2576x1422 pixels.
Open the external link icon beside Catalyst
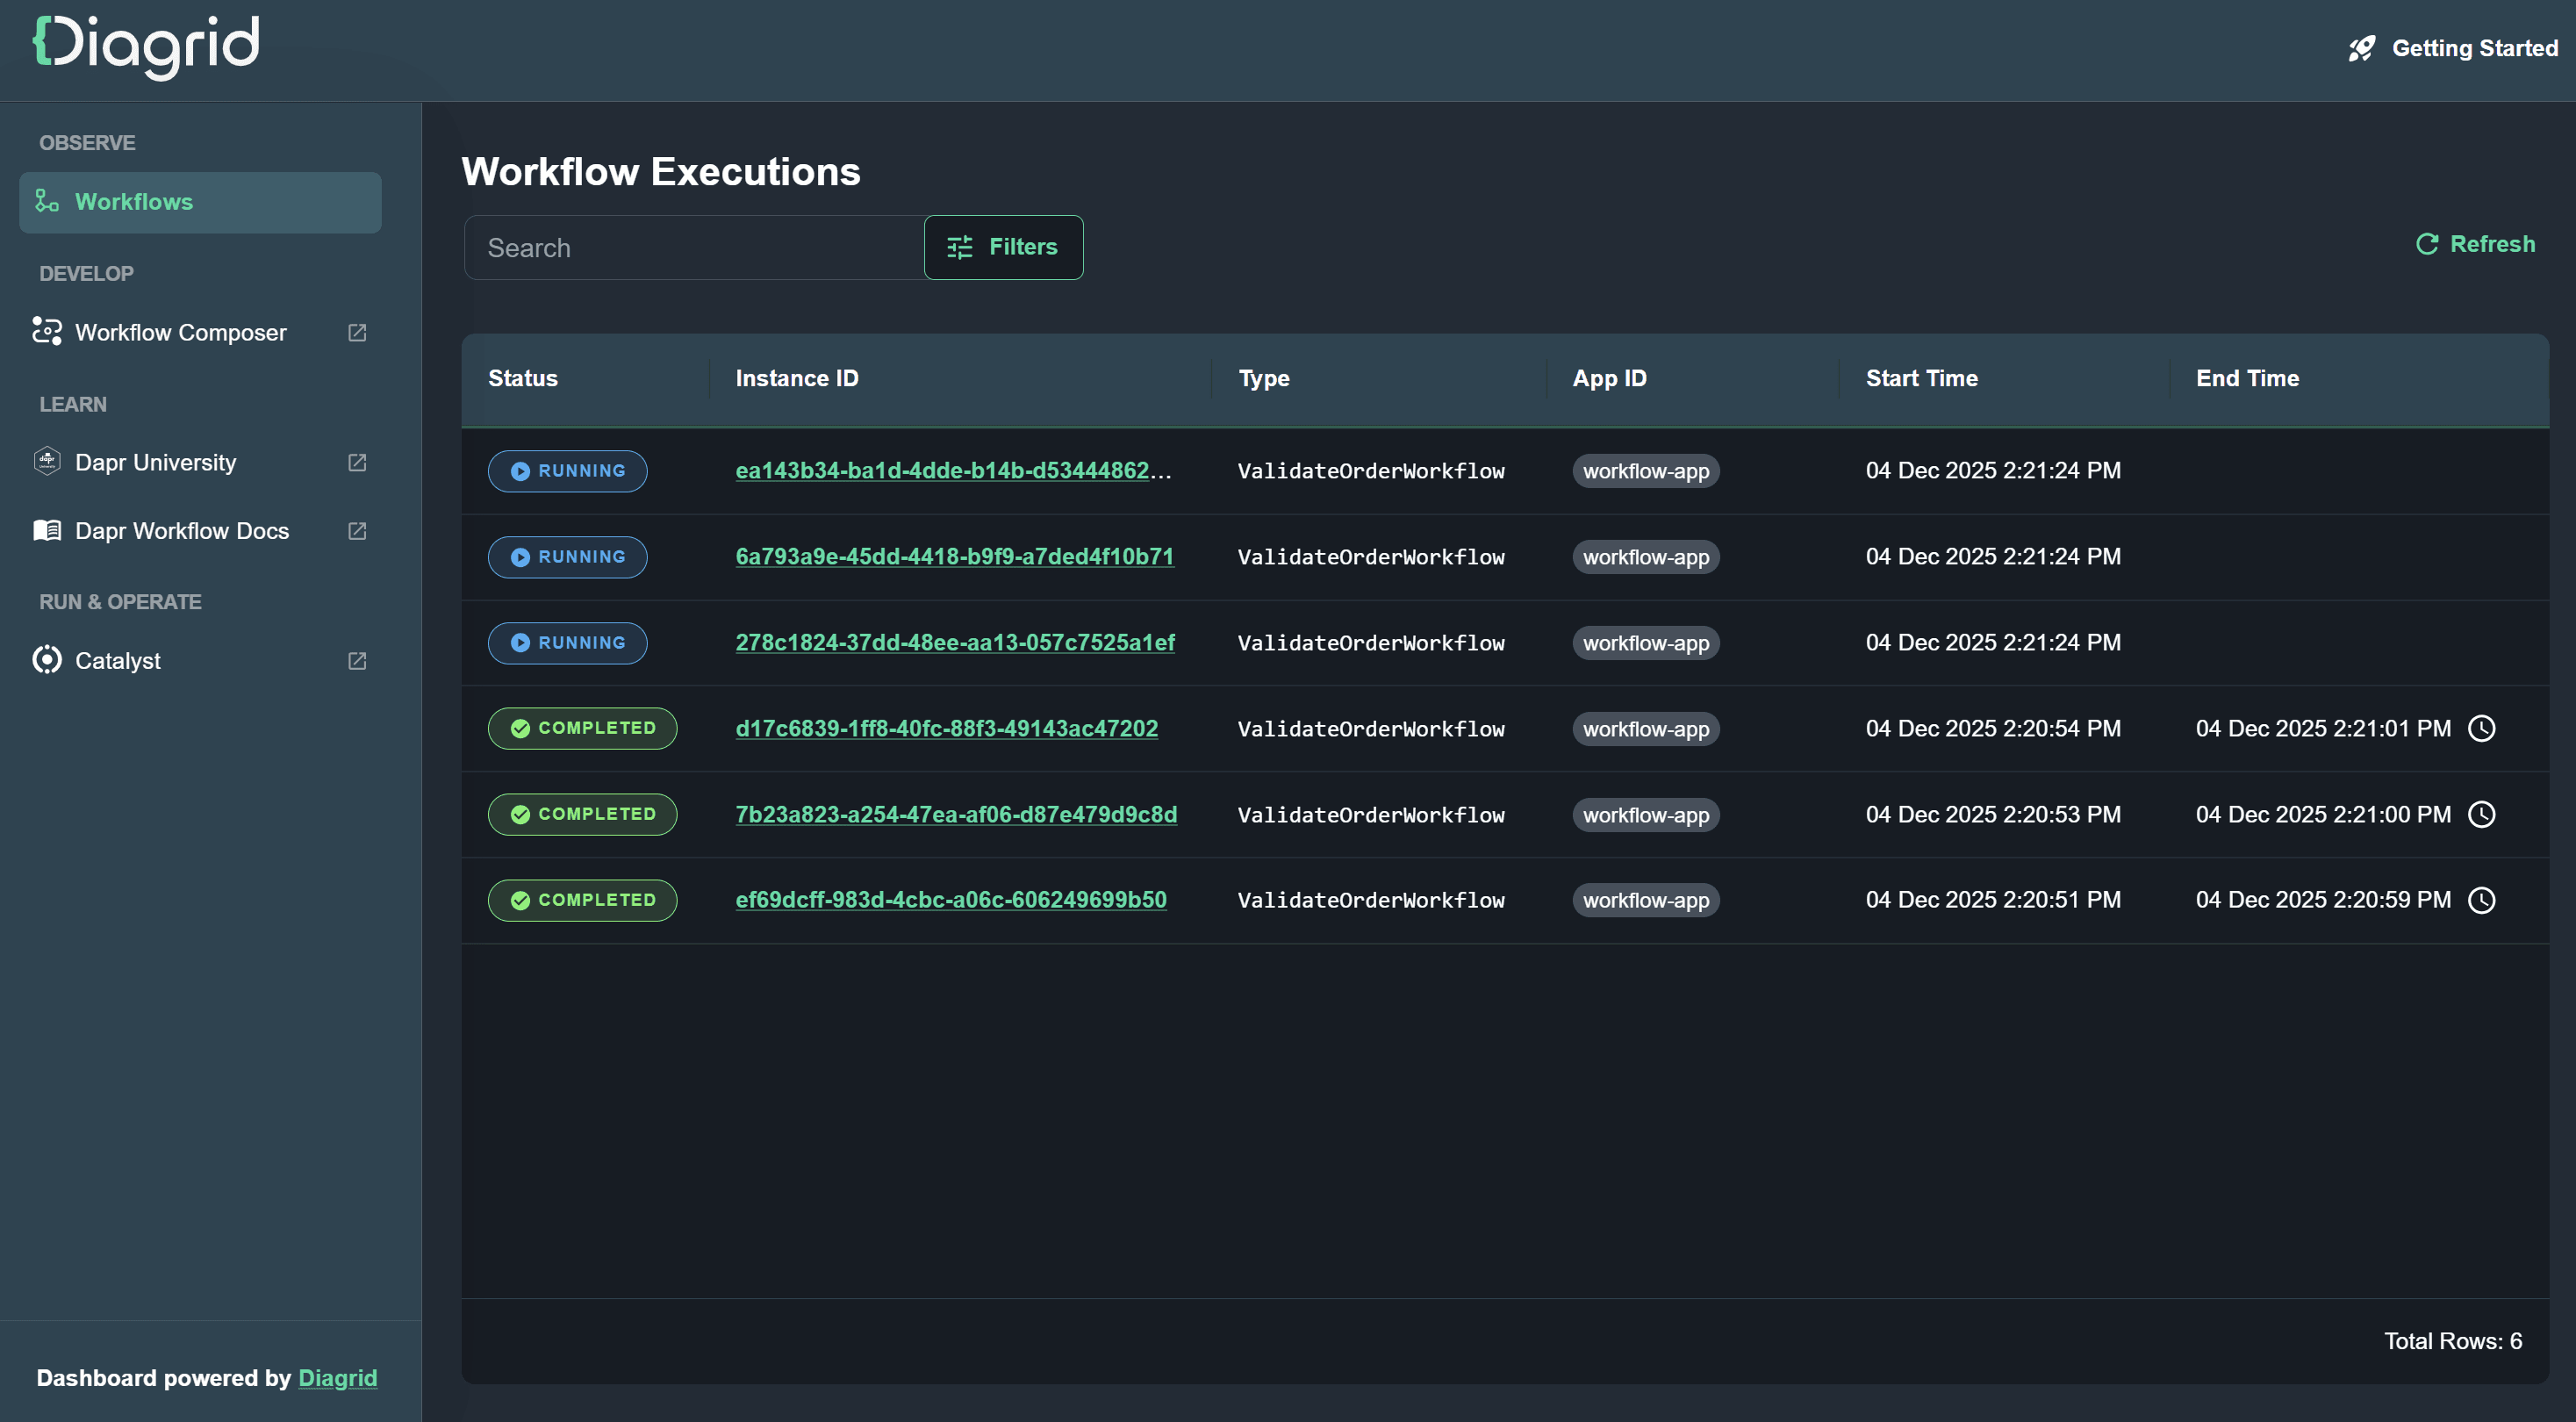[356, 660]
